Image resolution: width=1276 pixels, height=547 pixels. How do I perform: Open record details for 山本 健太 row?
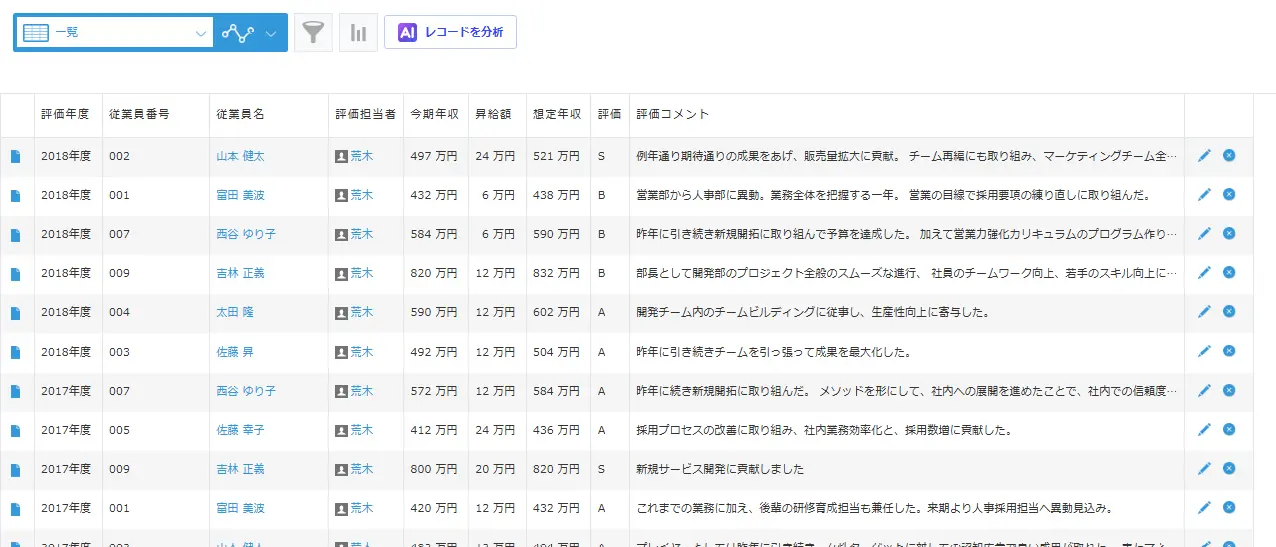click(15, 156)
